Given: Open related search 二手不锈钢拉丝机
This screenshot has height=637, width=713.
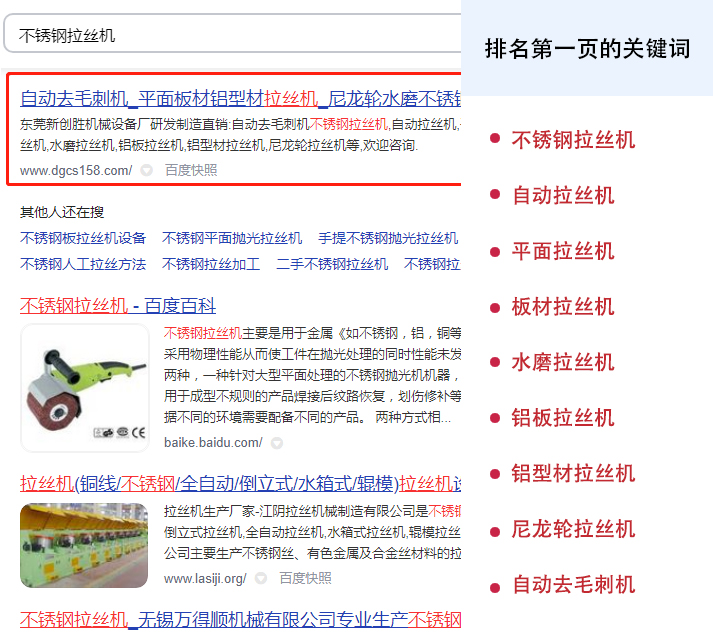Looking at the screenshot, I should [332, 264].
